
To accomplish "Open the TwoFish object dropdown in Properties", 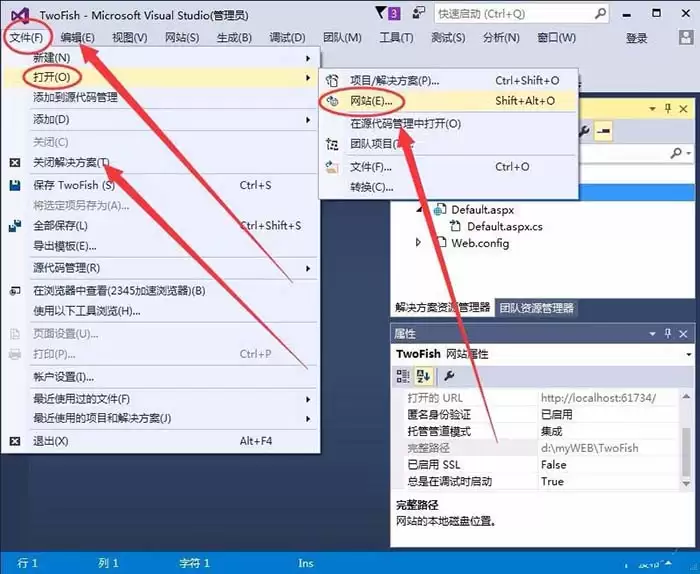I will click(689, 354).
